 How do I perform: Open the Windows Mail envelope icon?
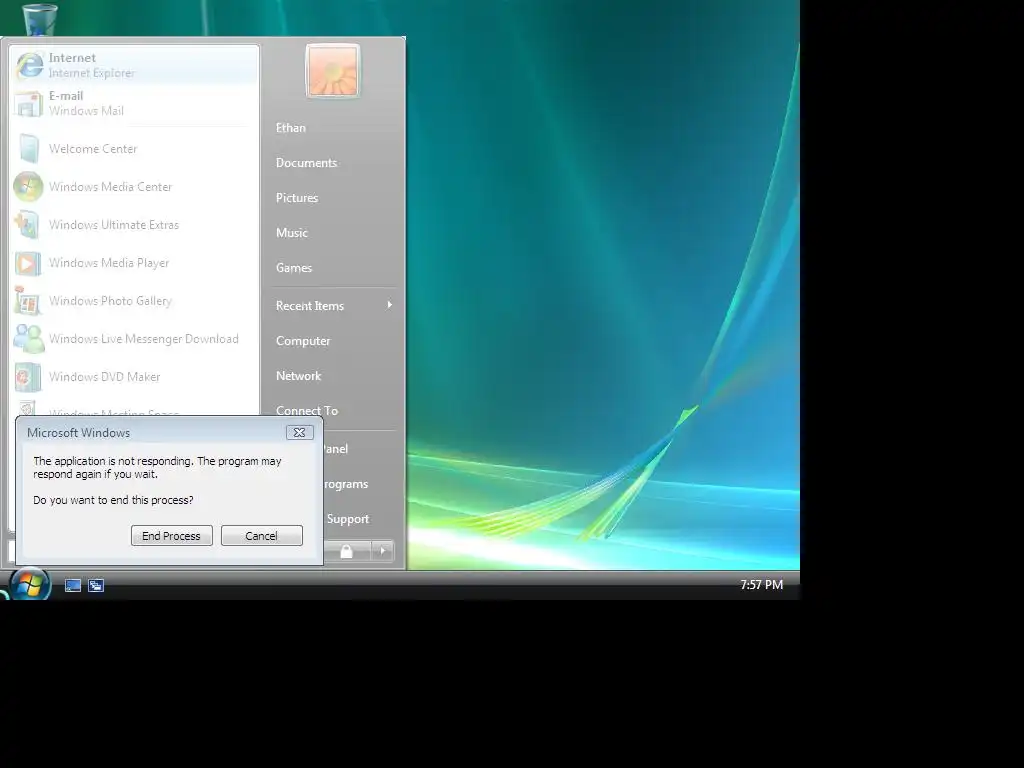[28, 104]
